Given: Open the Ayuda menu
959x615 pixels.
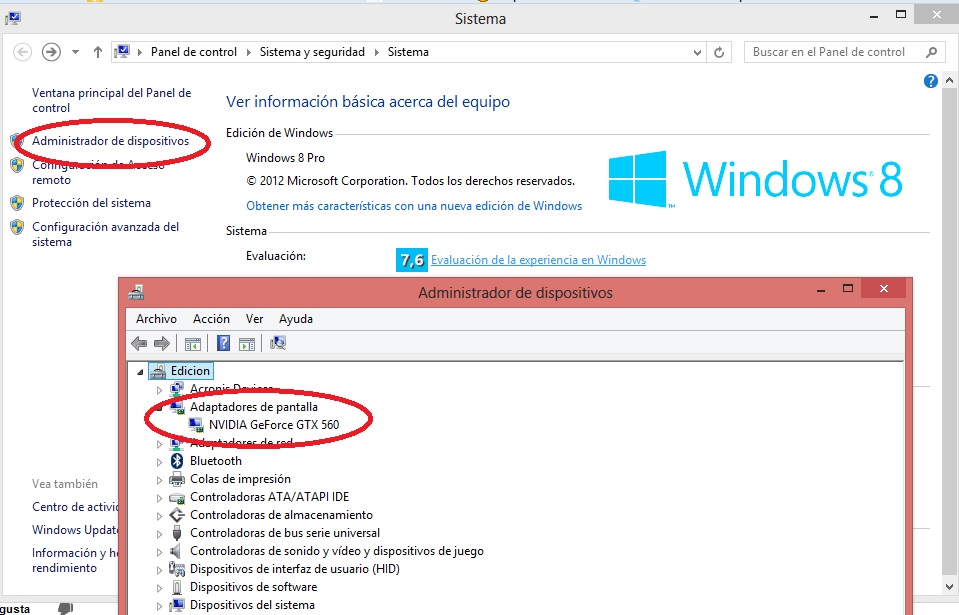Looking at the screenshot, I should point(296,319).
